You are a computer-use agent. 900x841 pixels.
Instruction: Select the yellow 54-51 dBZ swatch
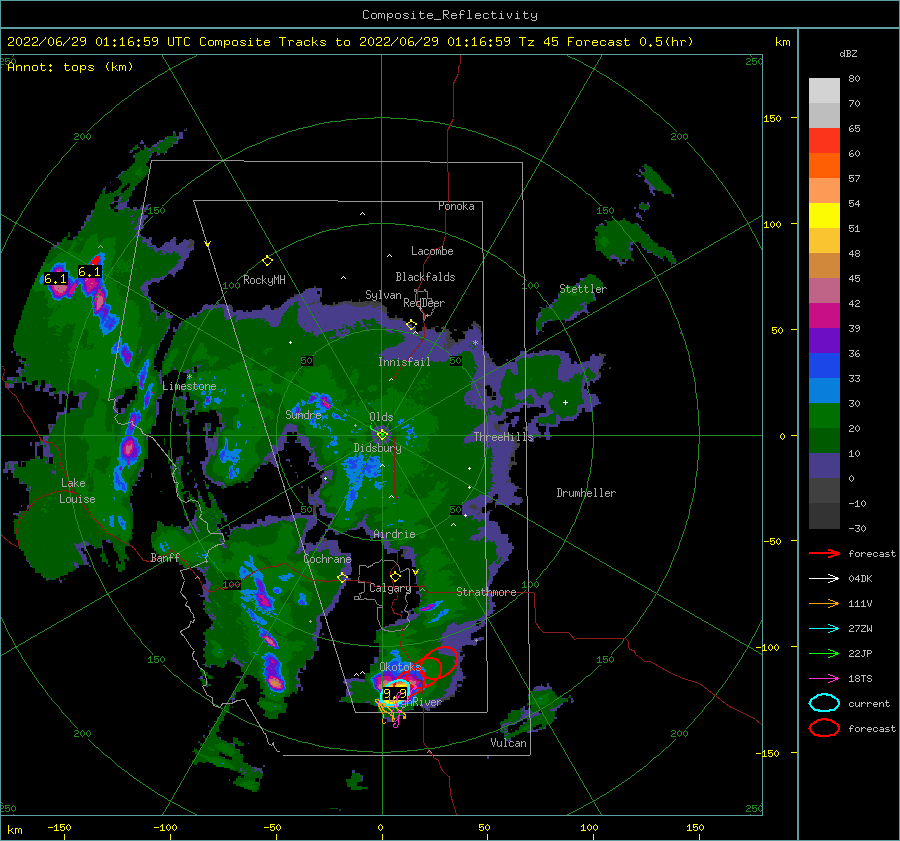pos(824,216)
